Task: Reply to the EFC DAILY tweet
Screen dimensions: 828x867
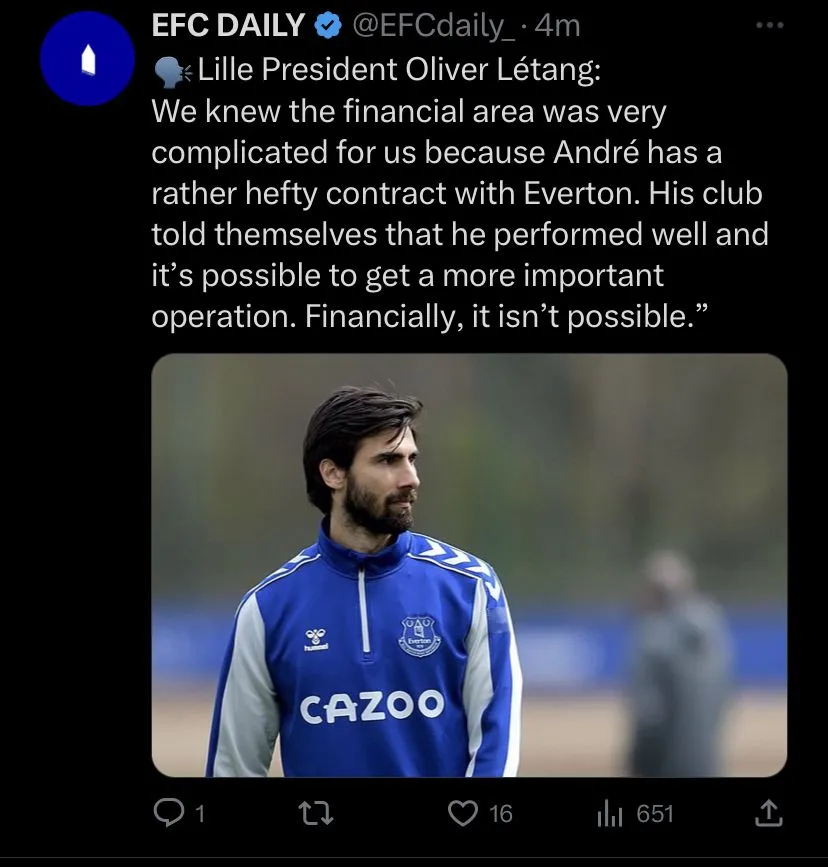Action: 166,814
